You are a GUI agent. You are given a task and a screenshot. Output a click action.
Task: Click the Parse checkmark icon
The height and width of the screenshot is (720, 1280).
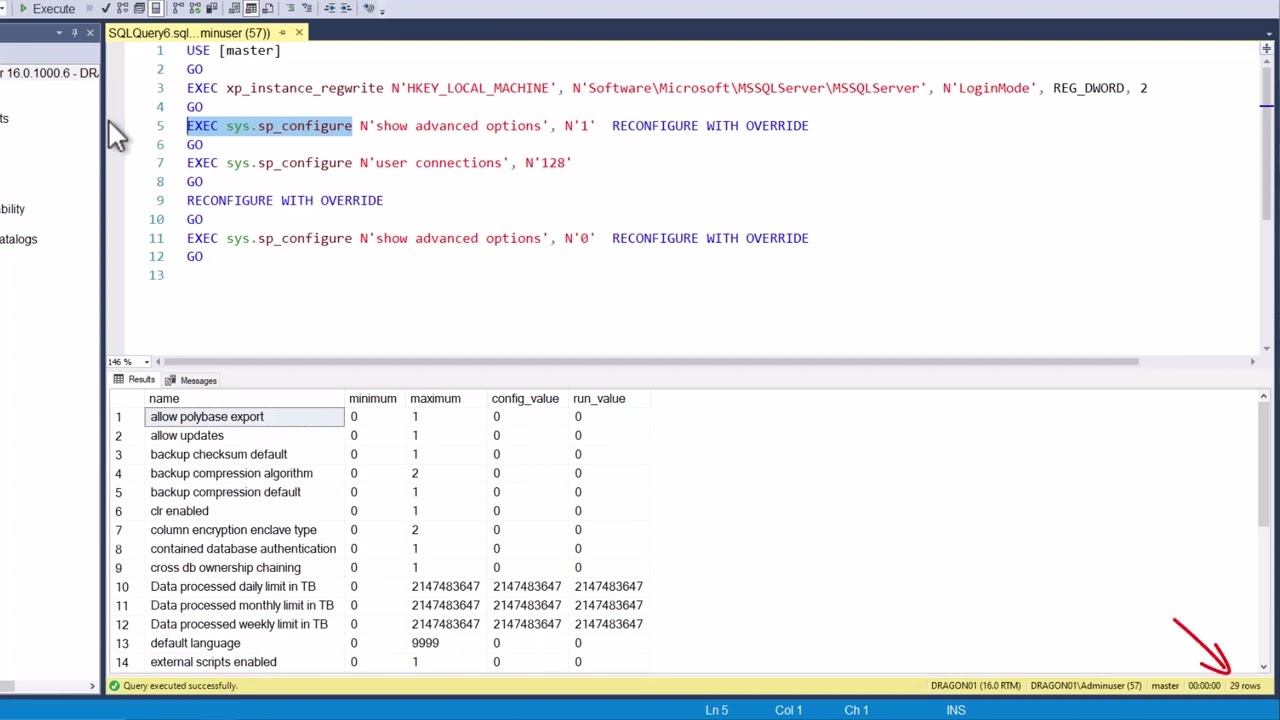pyautogui.click(x=106, y=8)
